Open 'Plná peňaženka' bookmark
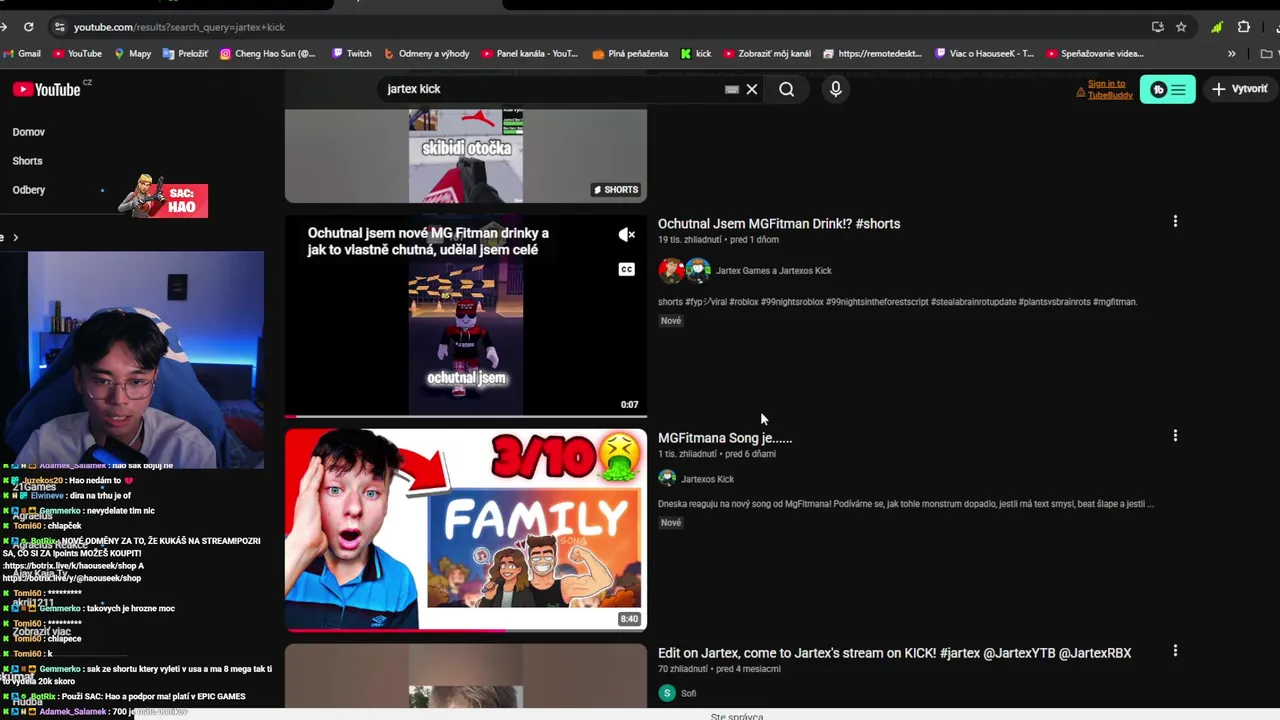 pyautogui.click(x=630, y=54)
